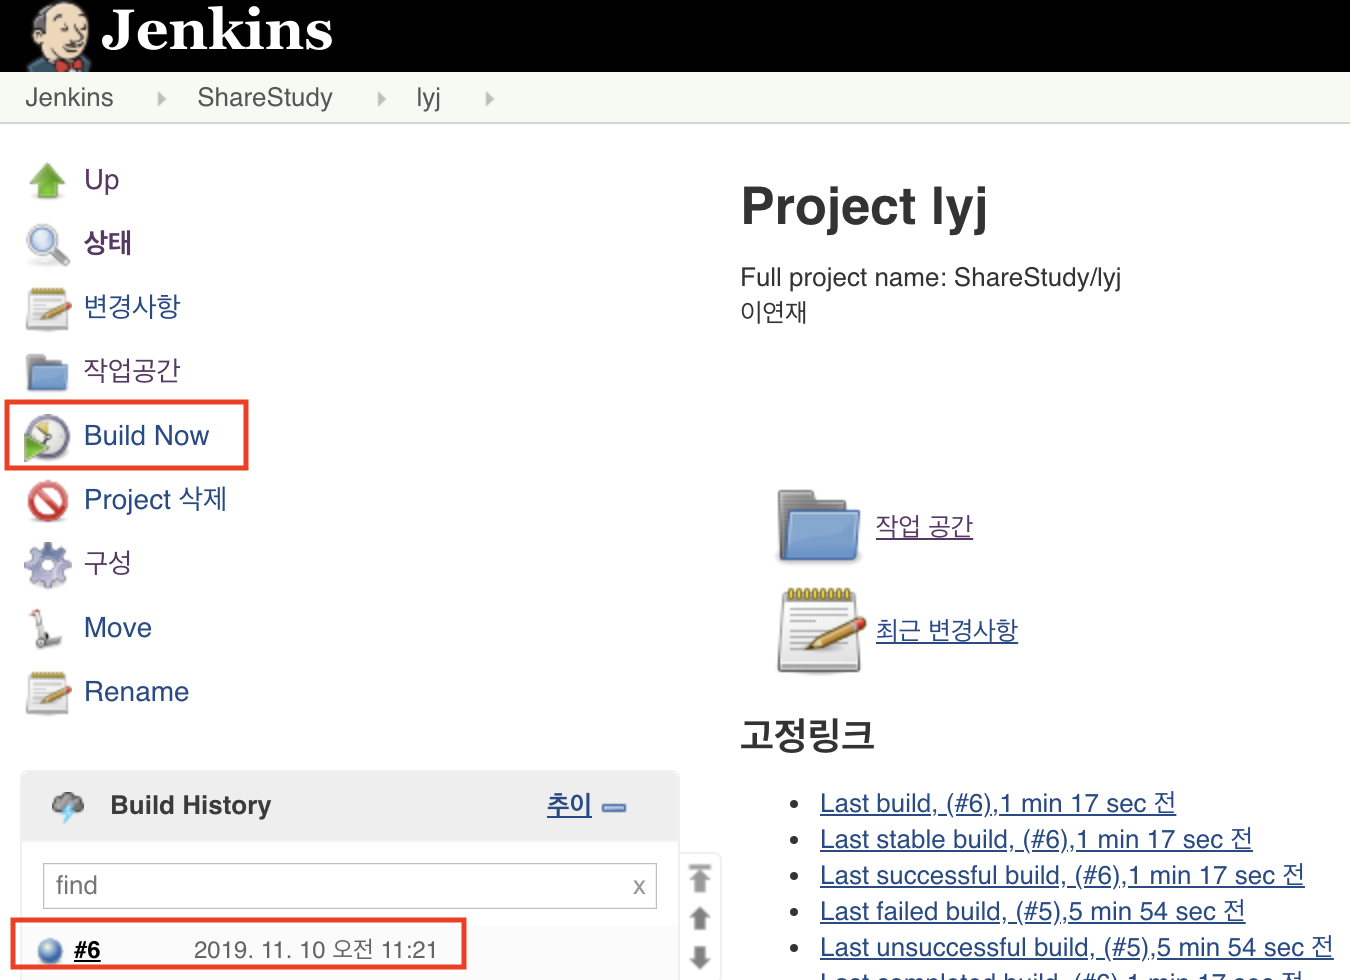Click the Build Now clock icon

(x=46, y=437)
